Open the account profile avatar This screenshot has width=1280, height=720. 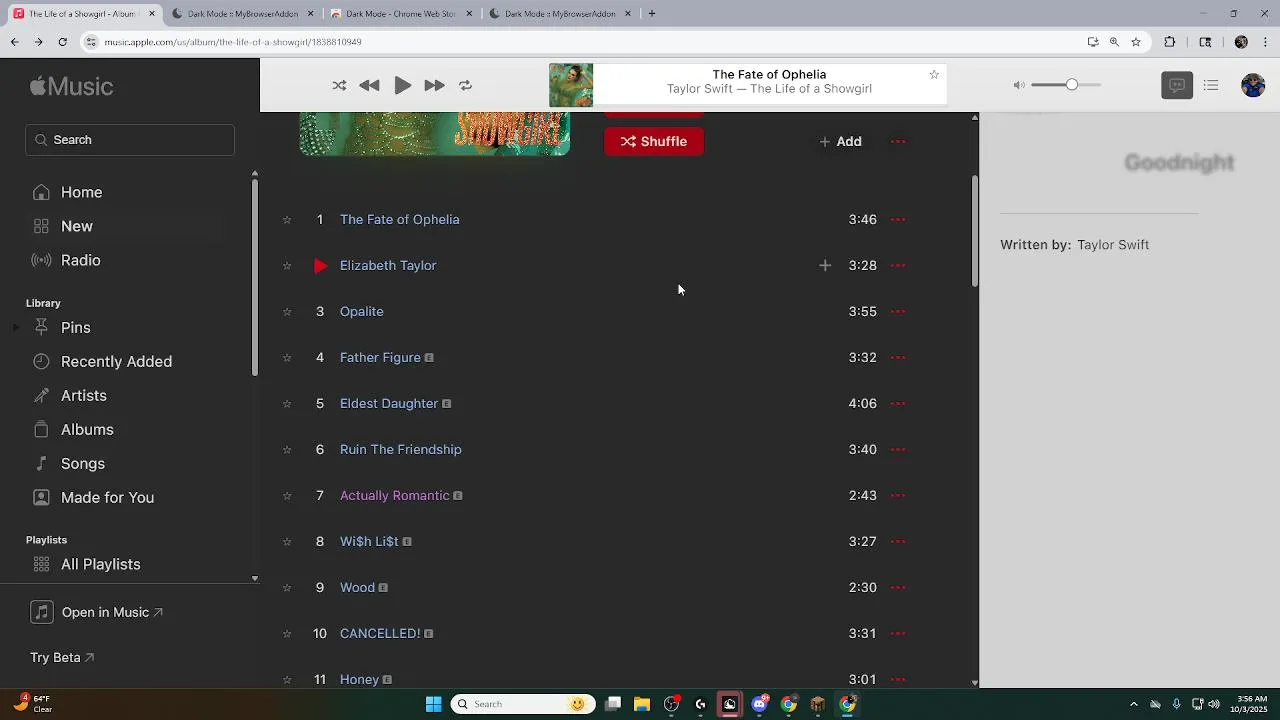(1253, 86)
